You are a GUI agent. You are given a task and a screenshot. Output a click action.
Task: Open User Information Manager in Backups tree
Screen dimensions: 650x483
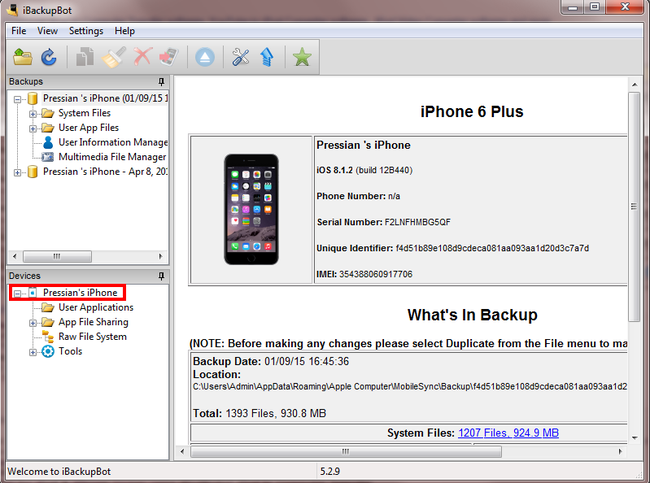pos(112,142)
